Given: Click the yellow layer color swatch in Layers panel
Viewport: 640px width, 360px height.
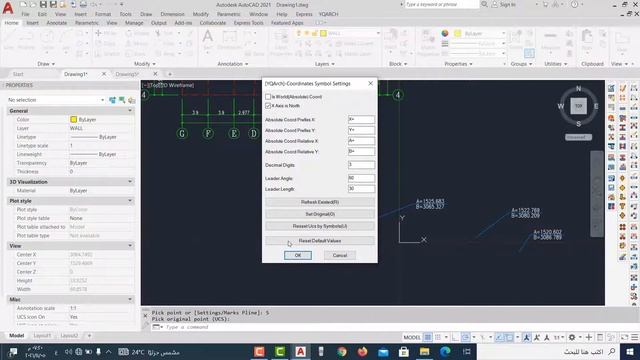Looking at the screenshot, I should tap(323, 33).
